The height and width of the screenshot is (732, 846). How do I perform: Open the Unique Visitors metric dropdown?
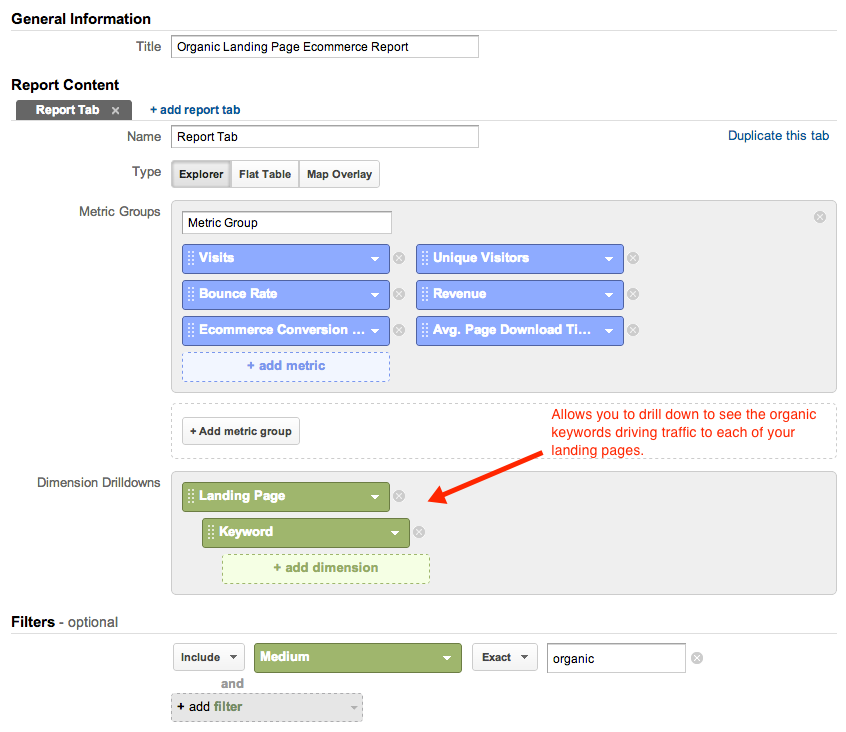[x=609, y=259]
